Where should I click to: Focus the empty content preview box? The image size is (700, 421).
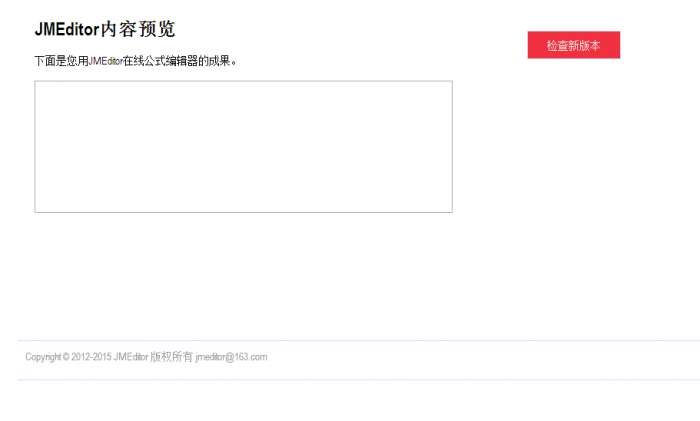pos(243,146)
